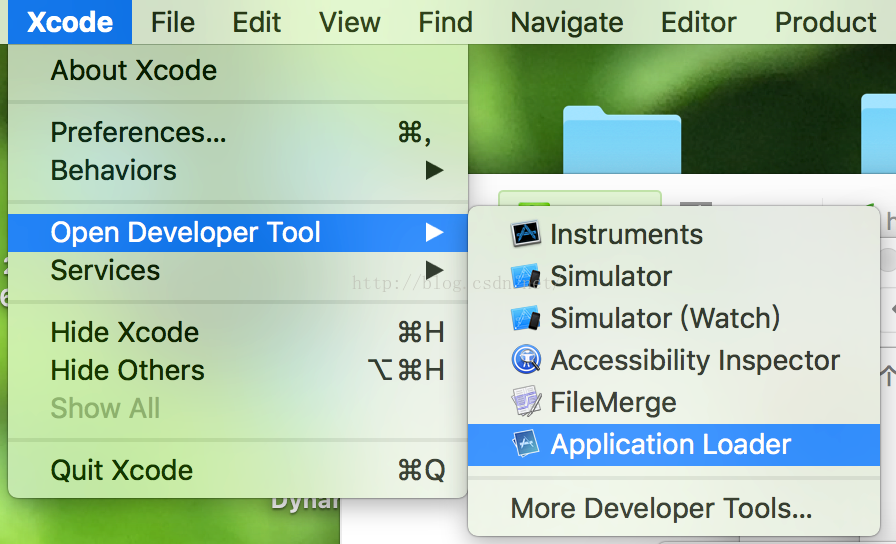Screen dimensions: 896x544
Task: Click the Accessibility Inspector icon
Action: 526,361
